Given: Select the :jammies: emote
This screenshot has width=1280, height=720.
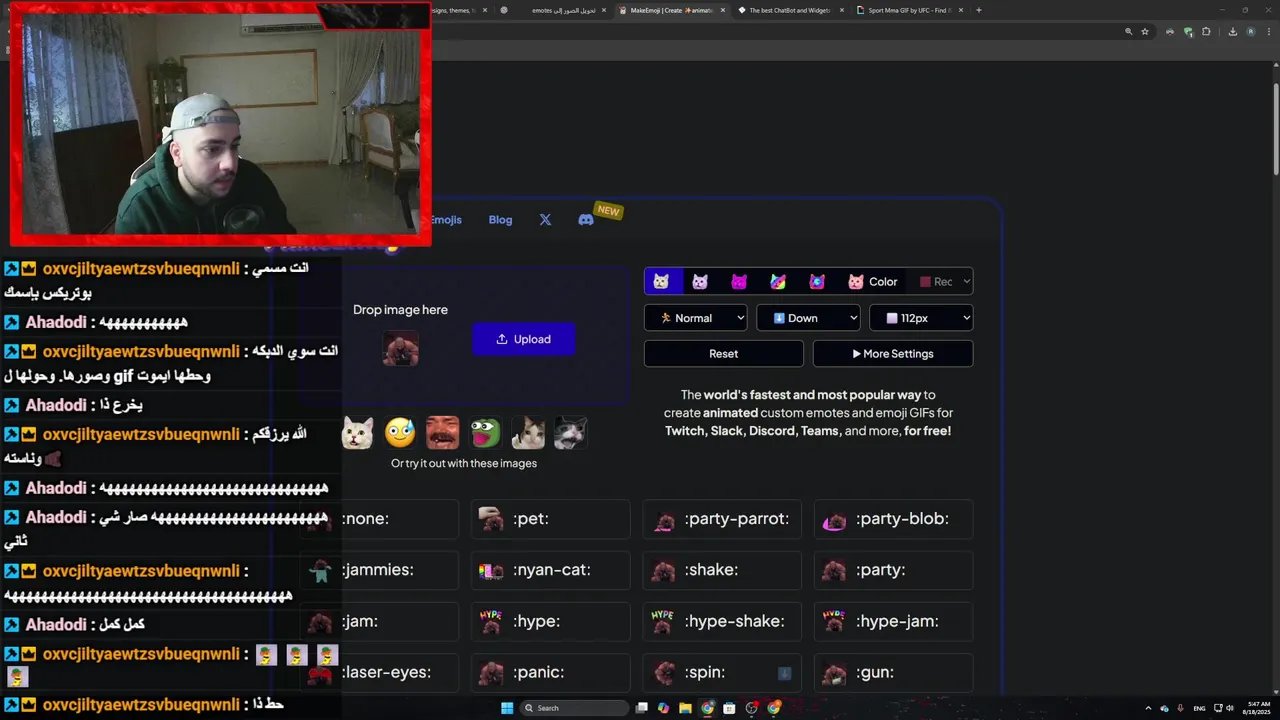Looking at the screenshot, I should tap(380, 570).
